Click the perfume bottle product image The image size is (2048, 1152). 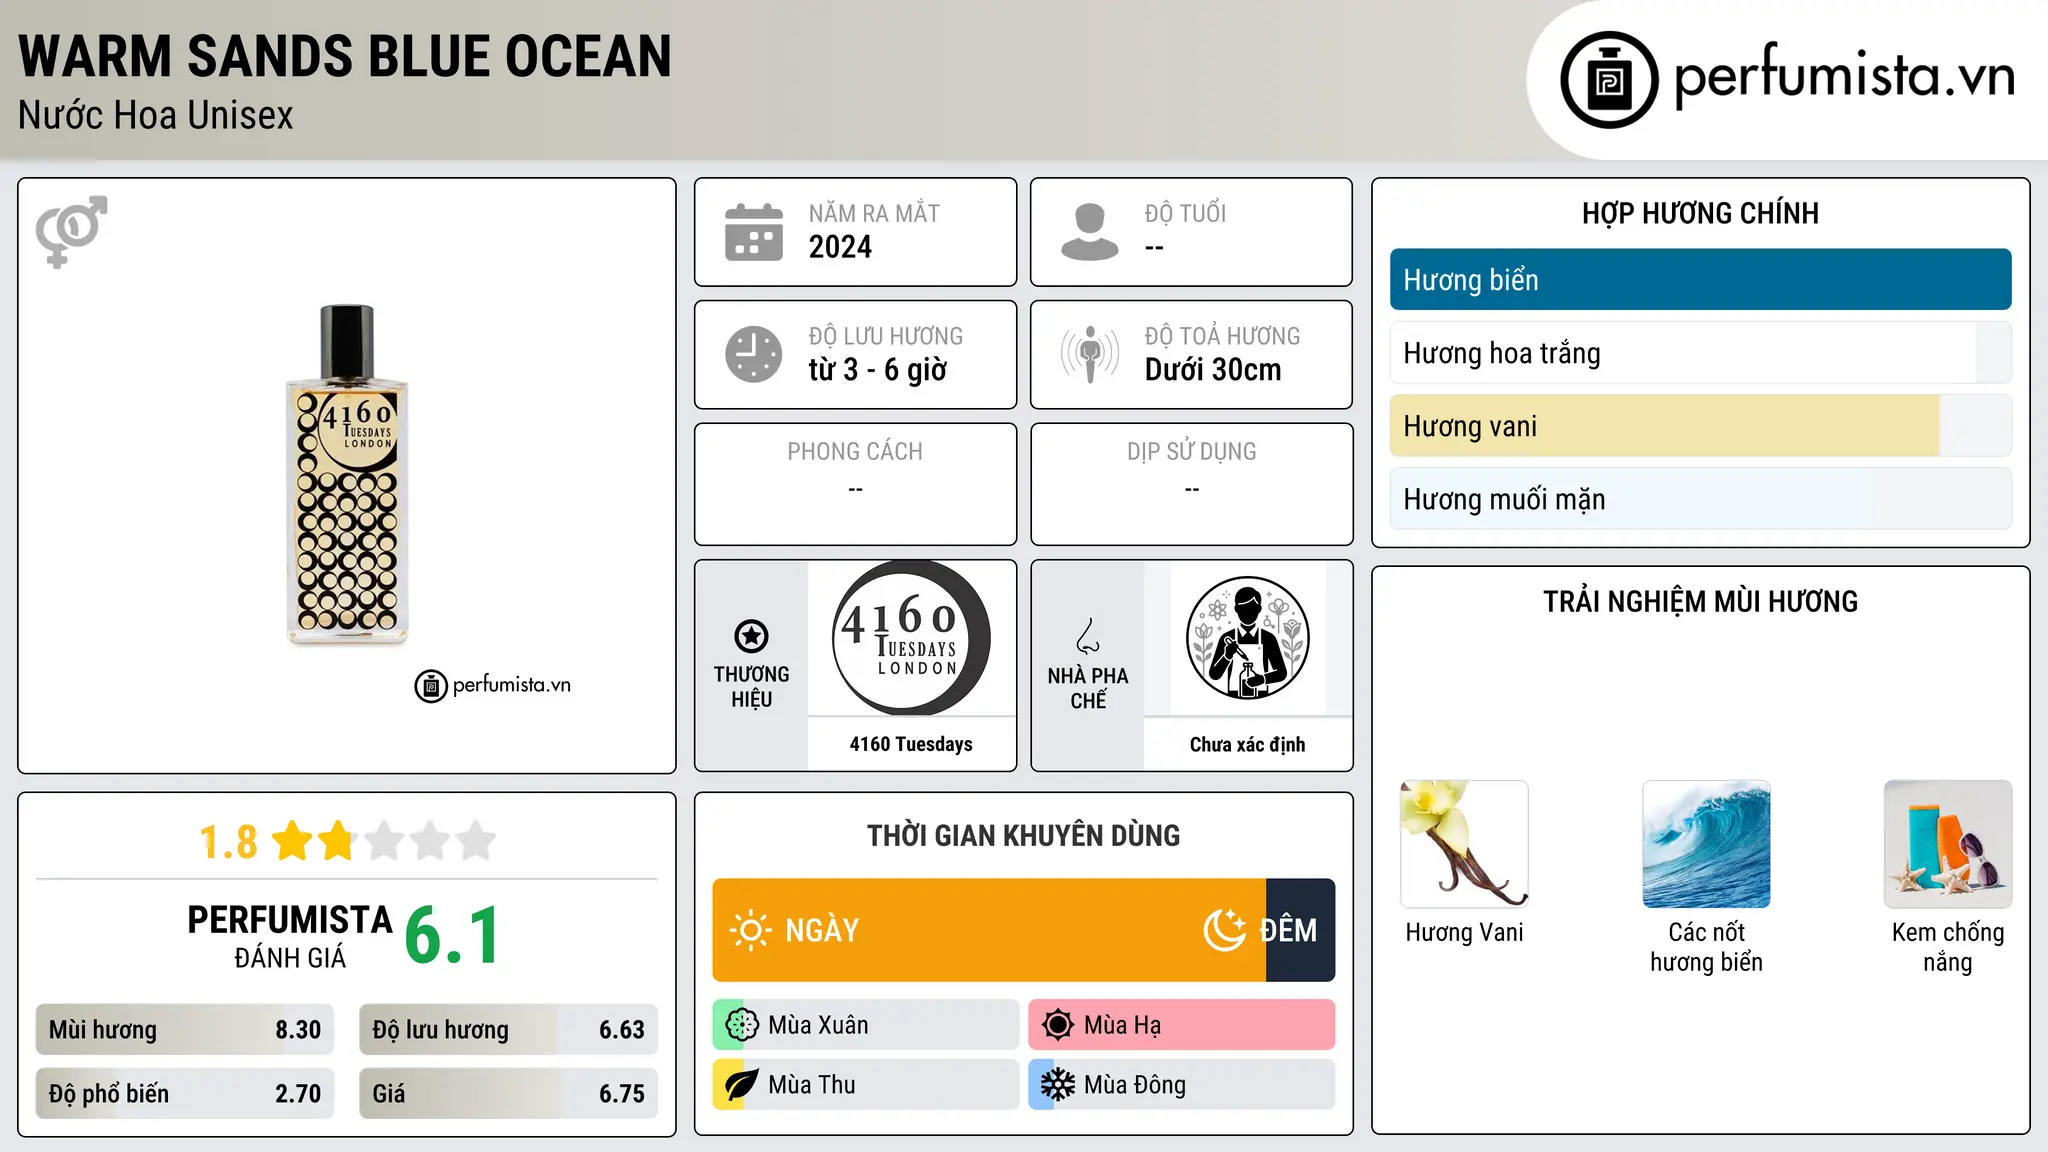tap(347, 473)
